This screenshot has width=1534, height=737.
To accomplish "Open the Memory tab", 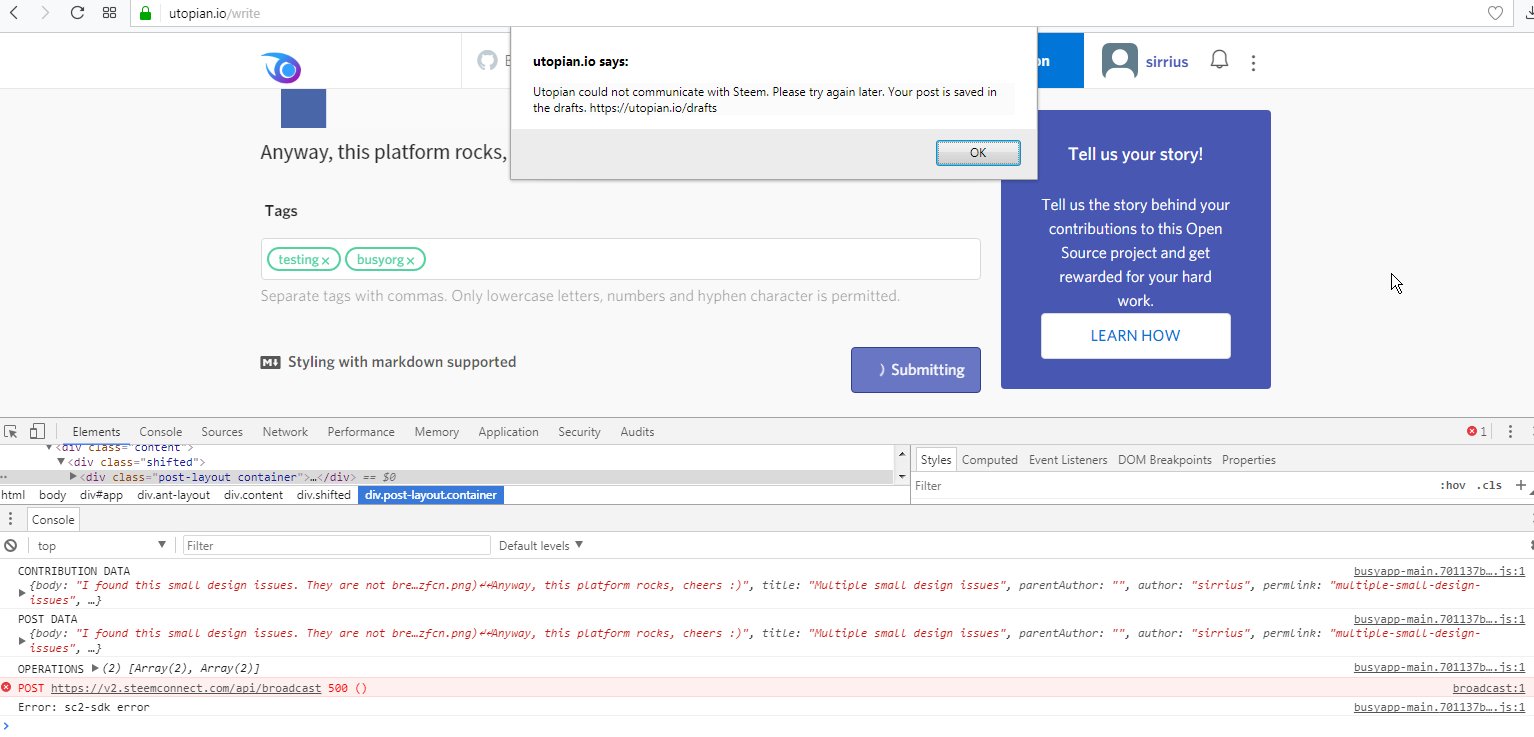I will [437, 432].
